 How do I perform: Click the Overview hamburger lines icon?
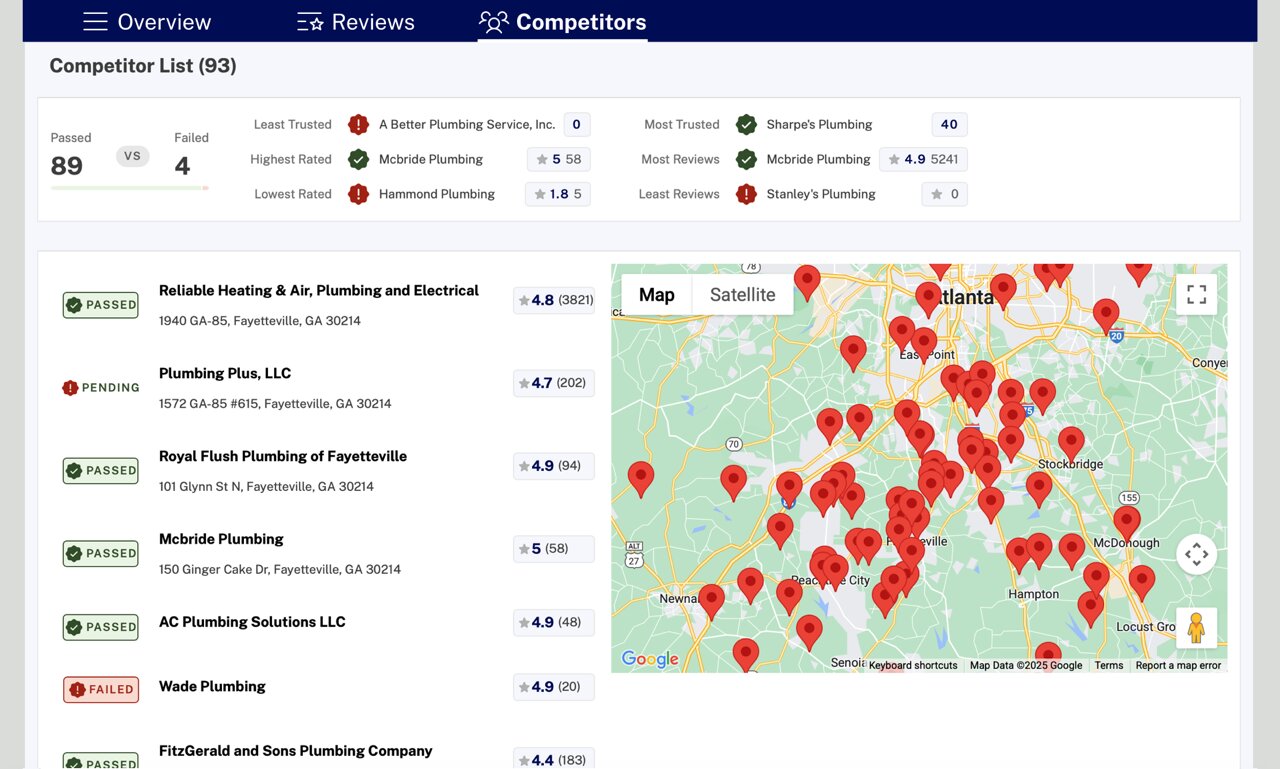(95, 22)
